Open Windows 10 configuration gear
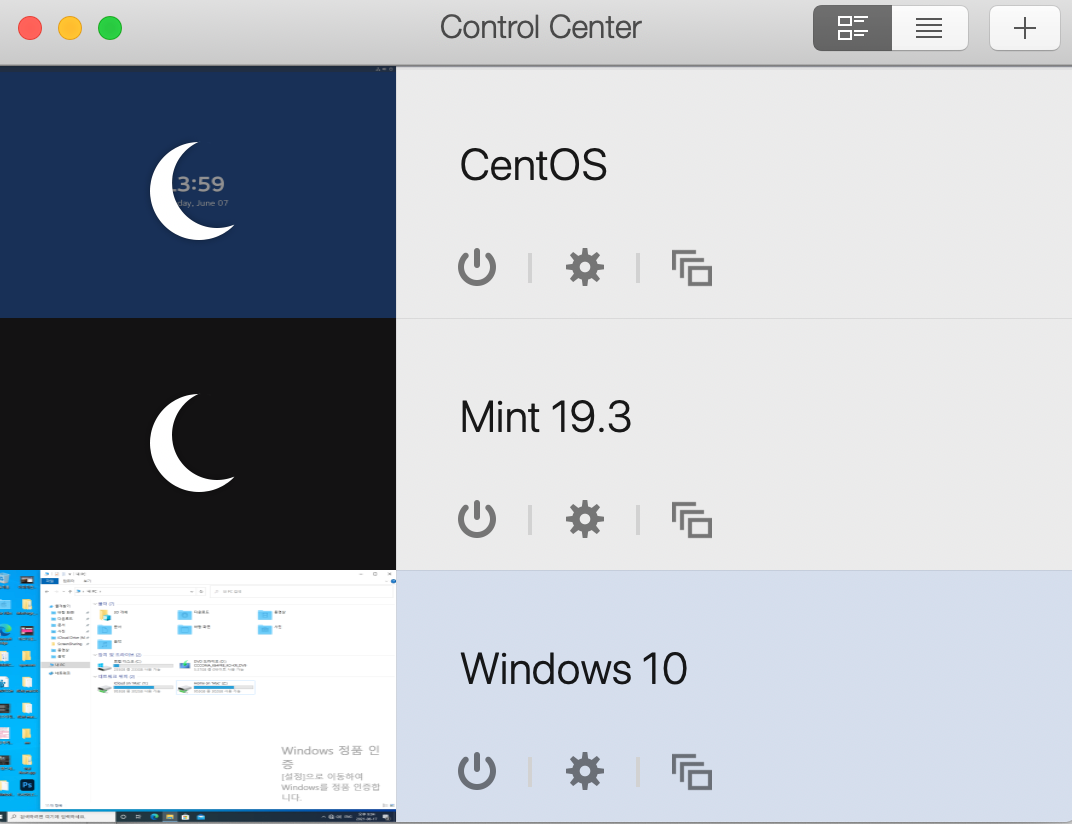The image size is (1072, 824). point(585,771)
